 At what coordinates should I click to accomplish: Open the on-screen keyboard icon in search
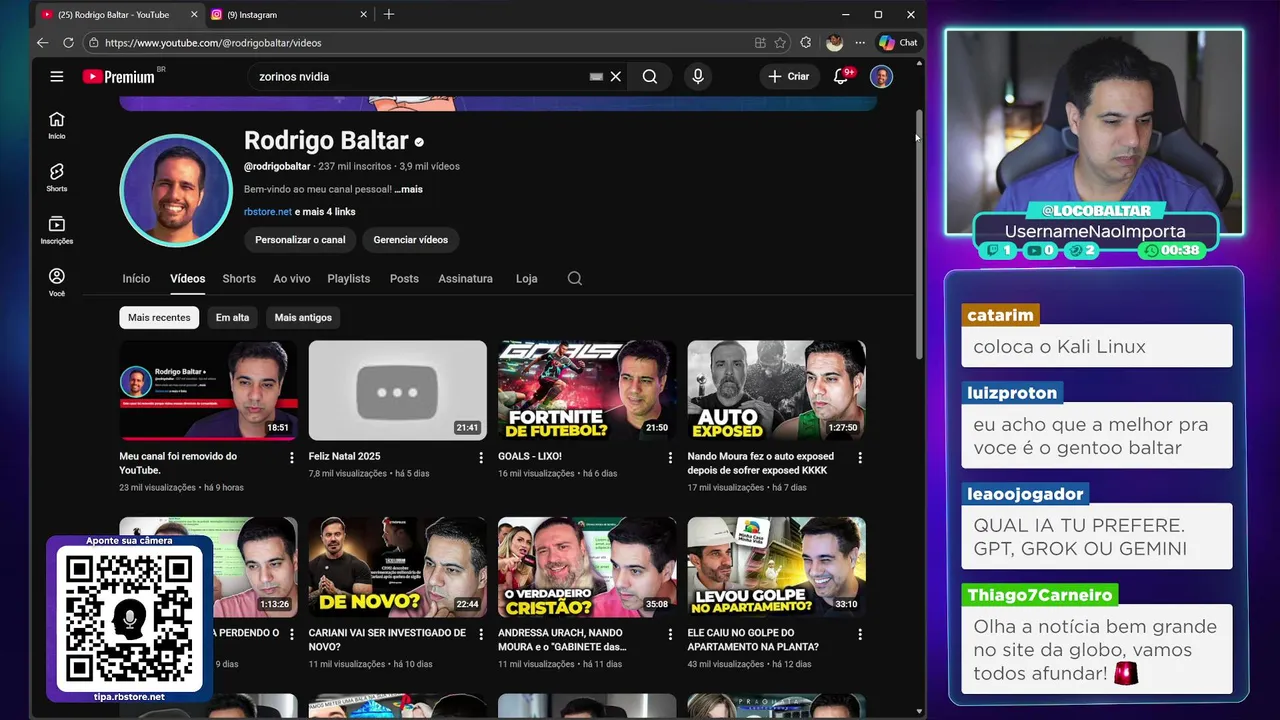(596, 76)
